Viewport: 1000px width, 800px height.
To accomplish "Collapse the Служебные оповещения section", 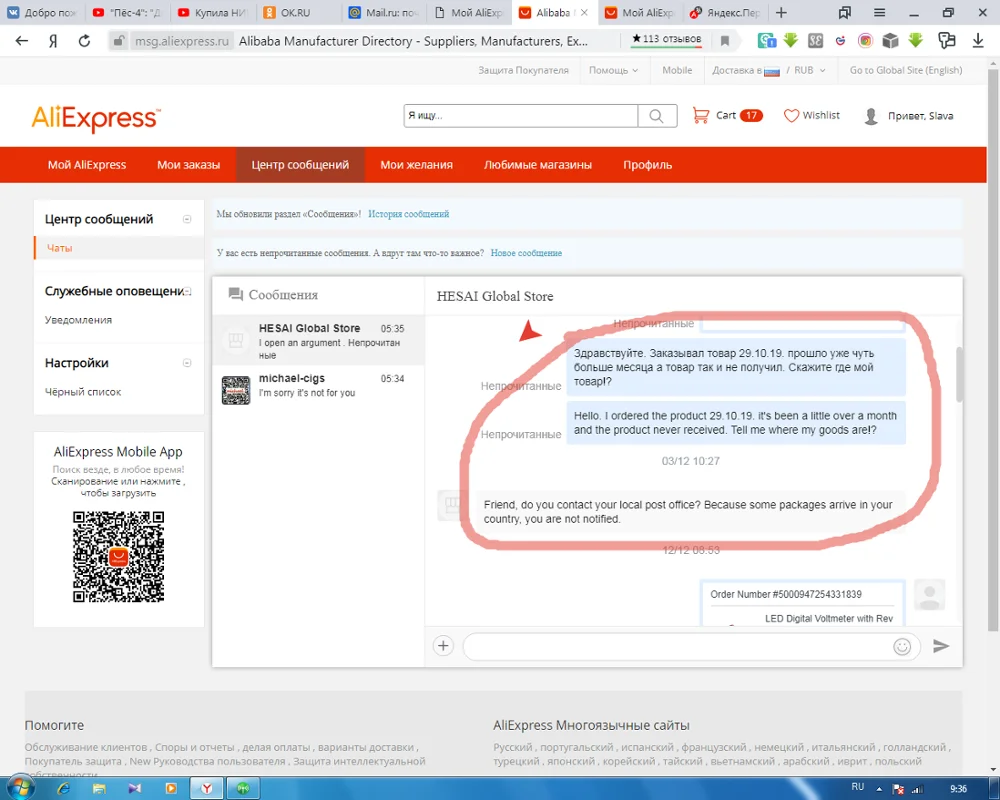I will [188, 292].
